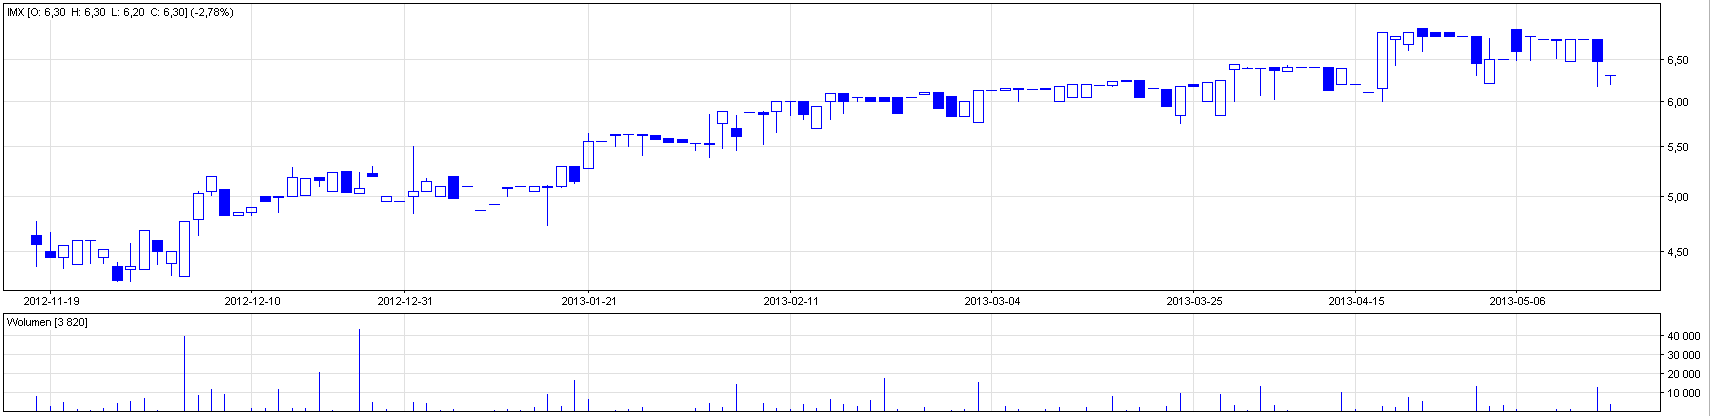The height and width of the screenshot is (416, 1710).
Task: Click the 30 000 volume axis label
Action: click(x=1682, y=355)
